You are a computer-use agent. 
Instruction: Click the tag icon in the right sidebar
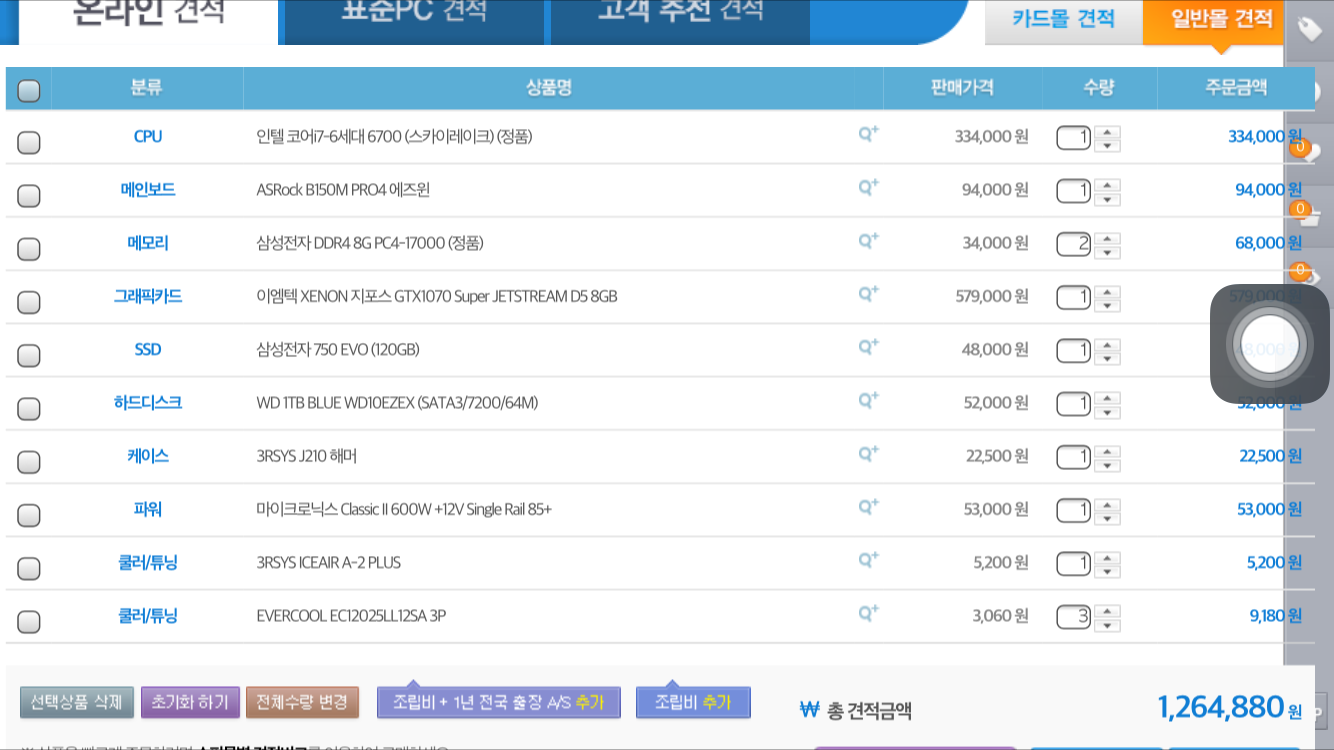pos(1309,29)
